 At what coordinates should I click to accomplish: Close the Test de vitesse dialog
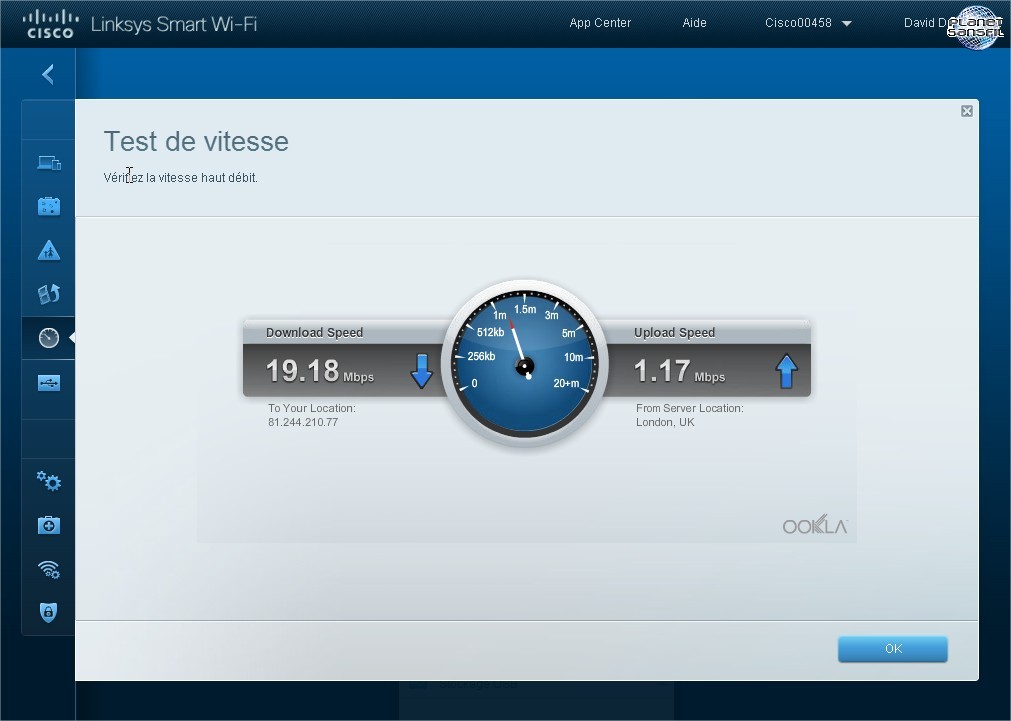click(967, 111)
